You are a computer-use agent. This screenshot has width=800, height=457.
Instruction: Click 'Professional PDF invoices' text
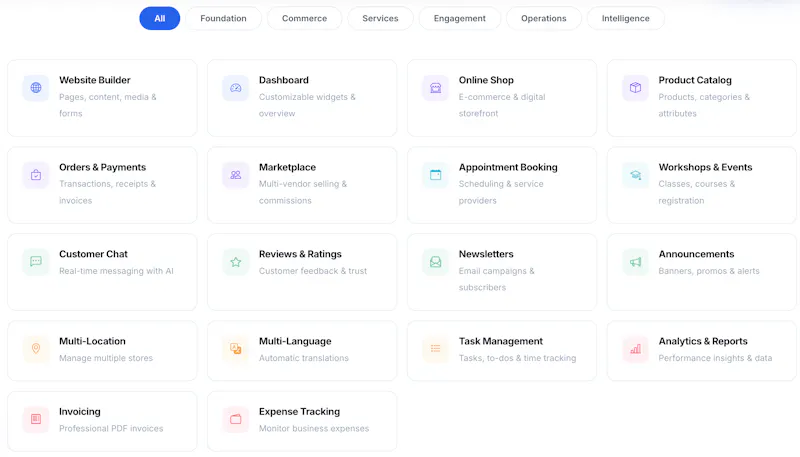pos(111,428)
